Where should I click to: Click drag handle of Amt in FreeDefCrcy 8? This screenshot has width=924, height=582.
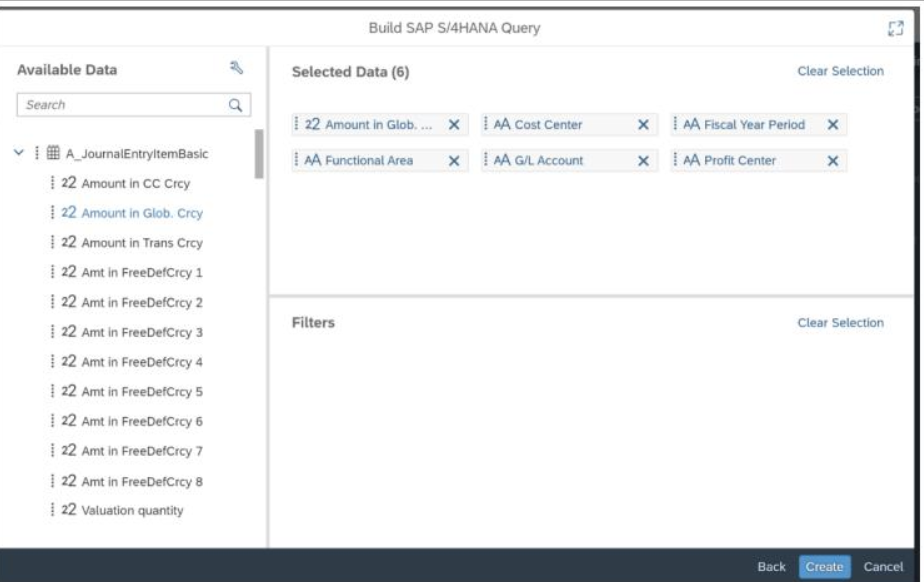point(52,481)
